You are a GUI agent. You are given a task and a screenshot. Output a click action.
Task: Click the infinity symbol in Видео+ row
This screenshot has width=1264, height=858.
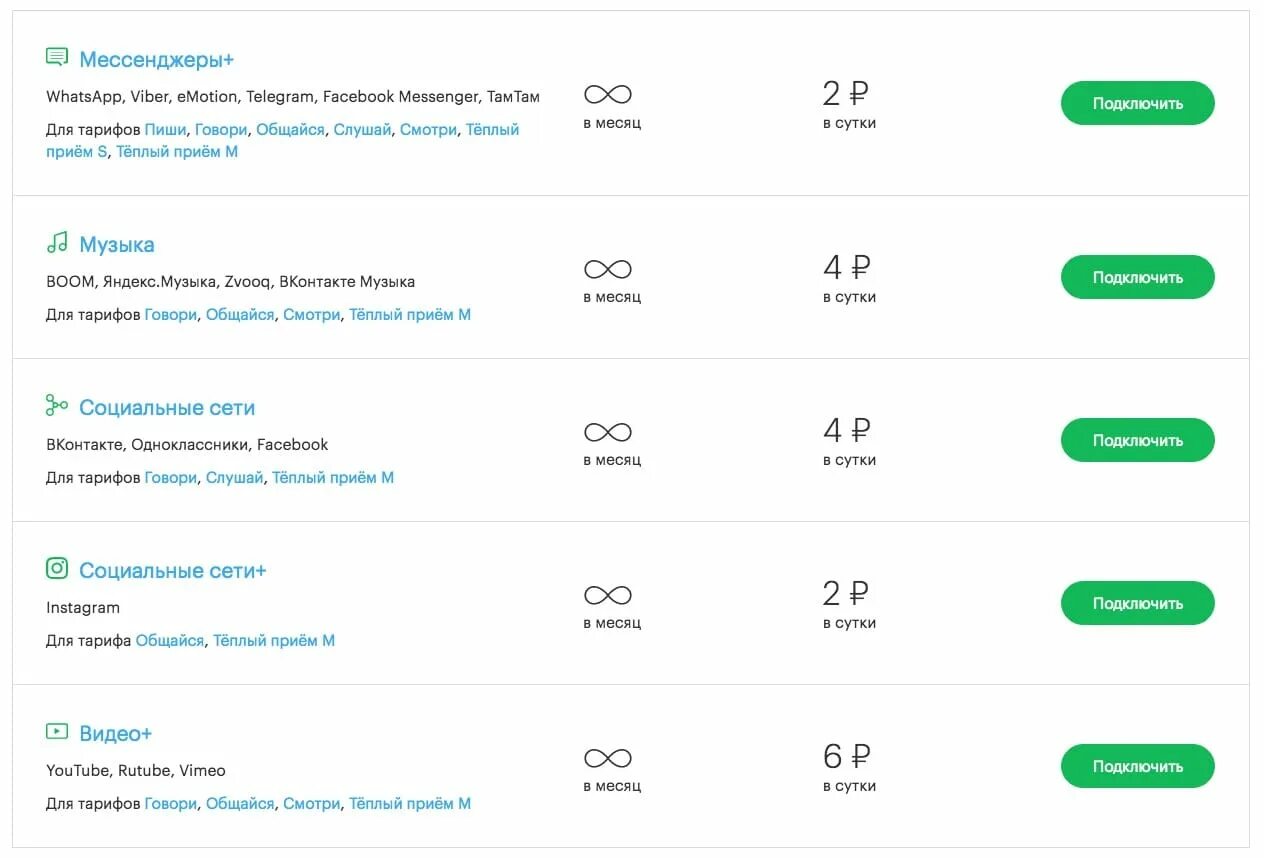(x=608, y=758)
